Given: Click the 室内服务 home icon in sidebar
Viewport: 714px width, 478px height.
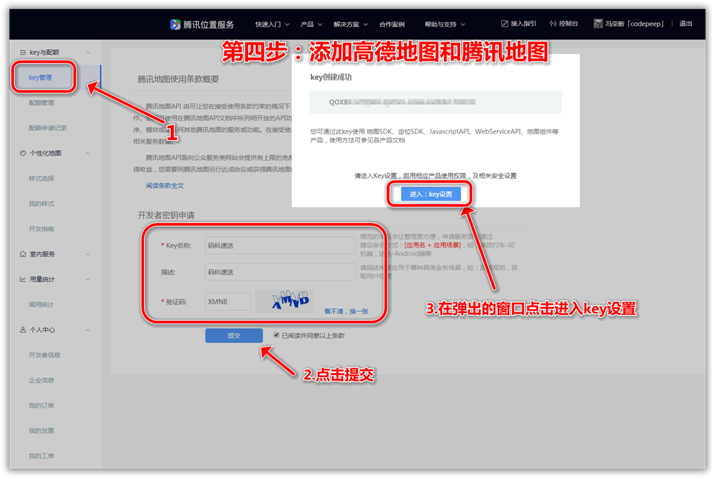Looking at the screenshot, I should [23, 254].
